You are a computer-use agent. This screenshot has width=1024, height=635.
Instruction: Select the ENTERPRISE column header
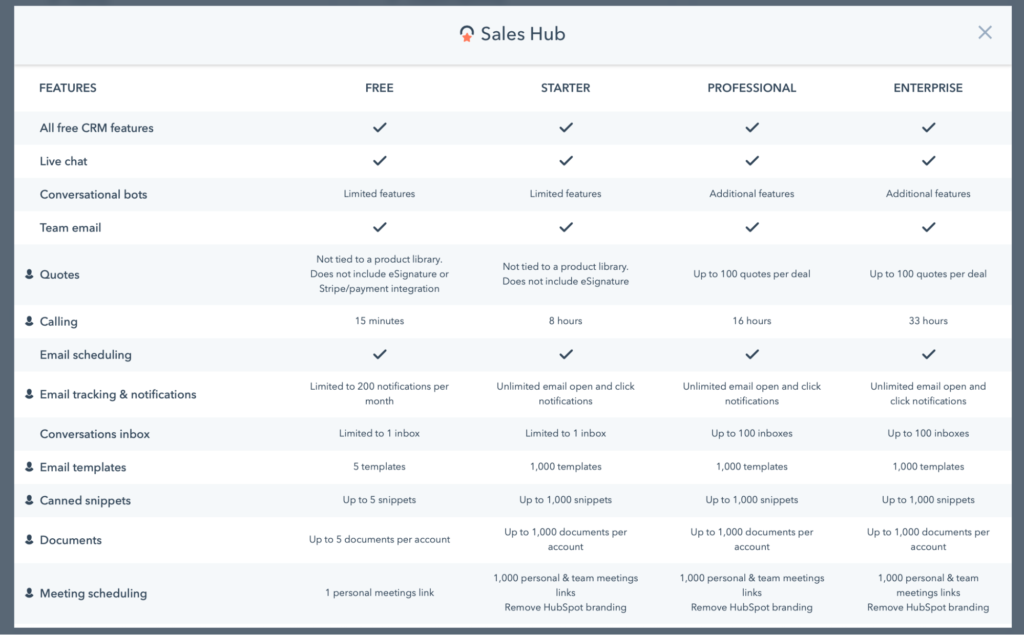coord(928,88)
